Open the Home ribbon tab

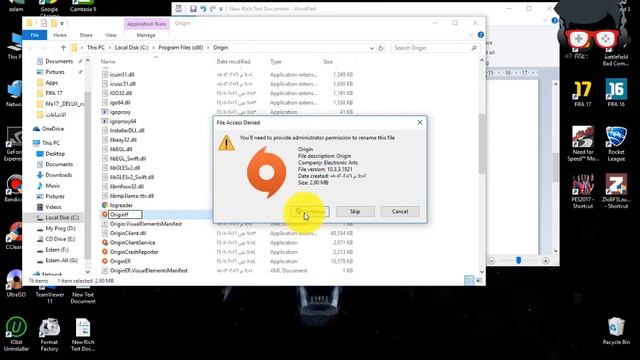pyautogui.click(x=60, y=35)
